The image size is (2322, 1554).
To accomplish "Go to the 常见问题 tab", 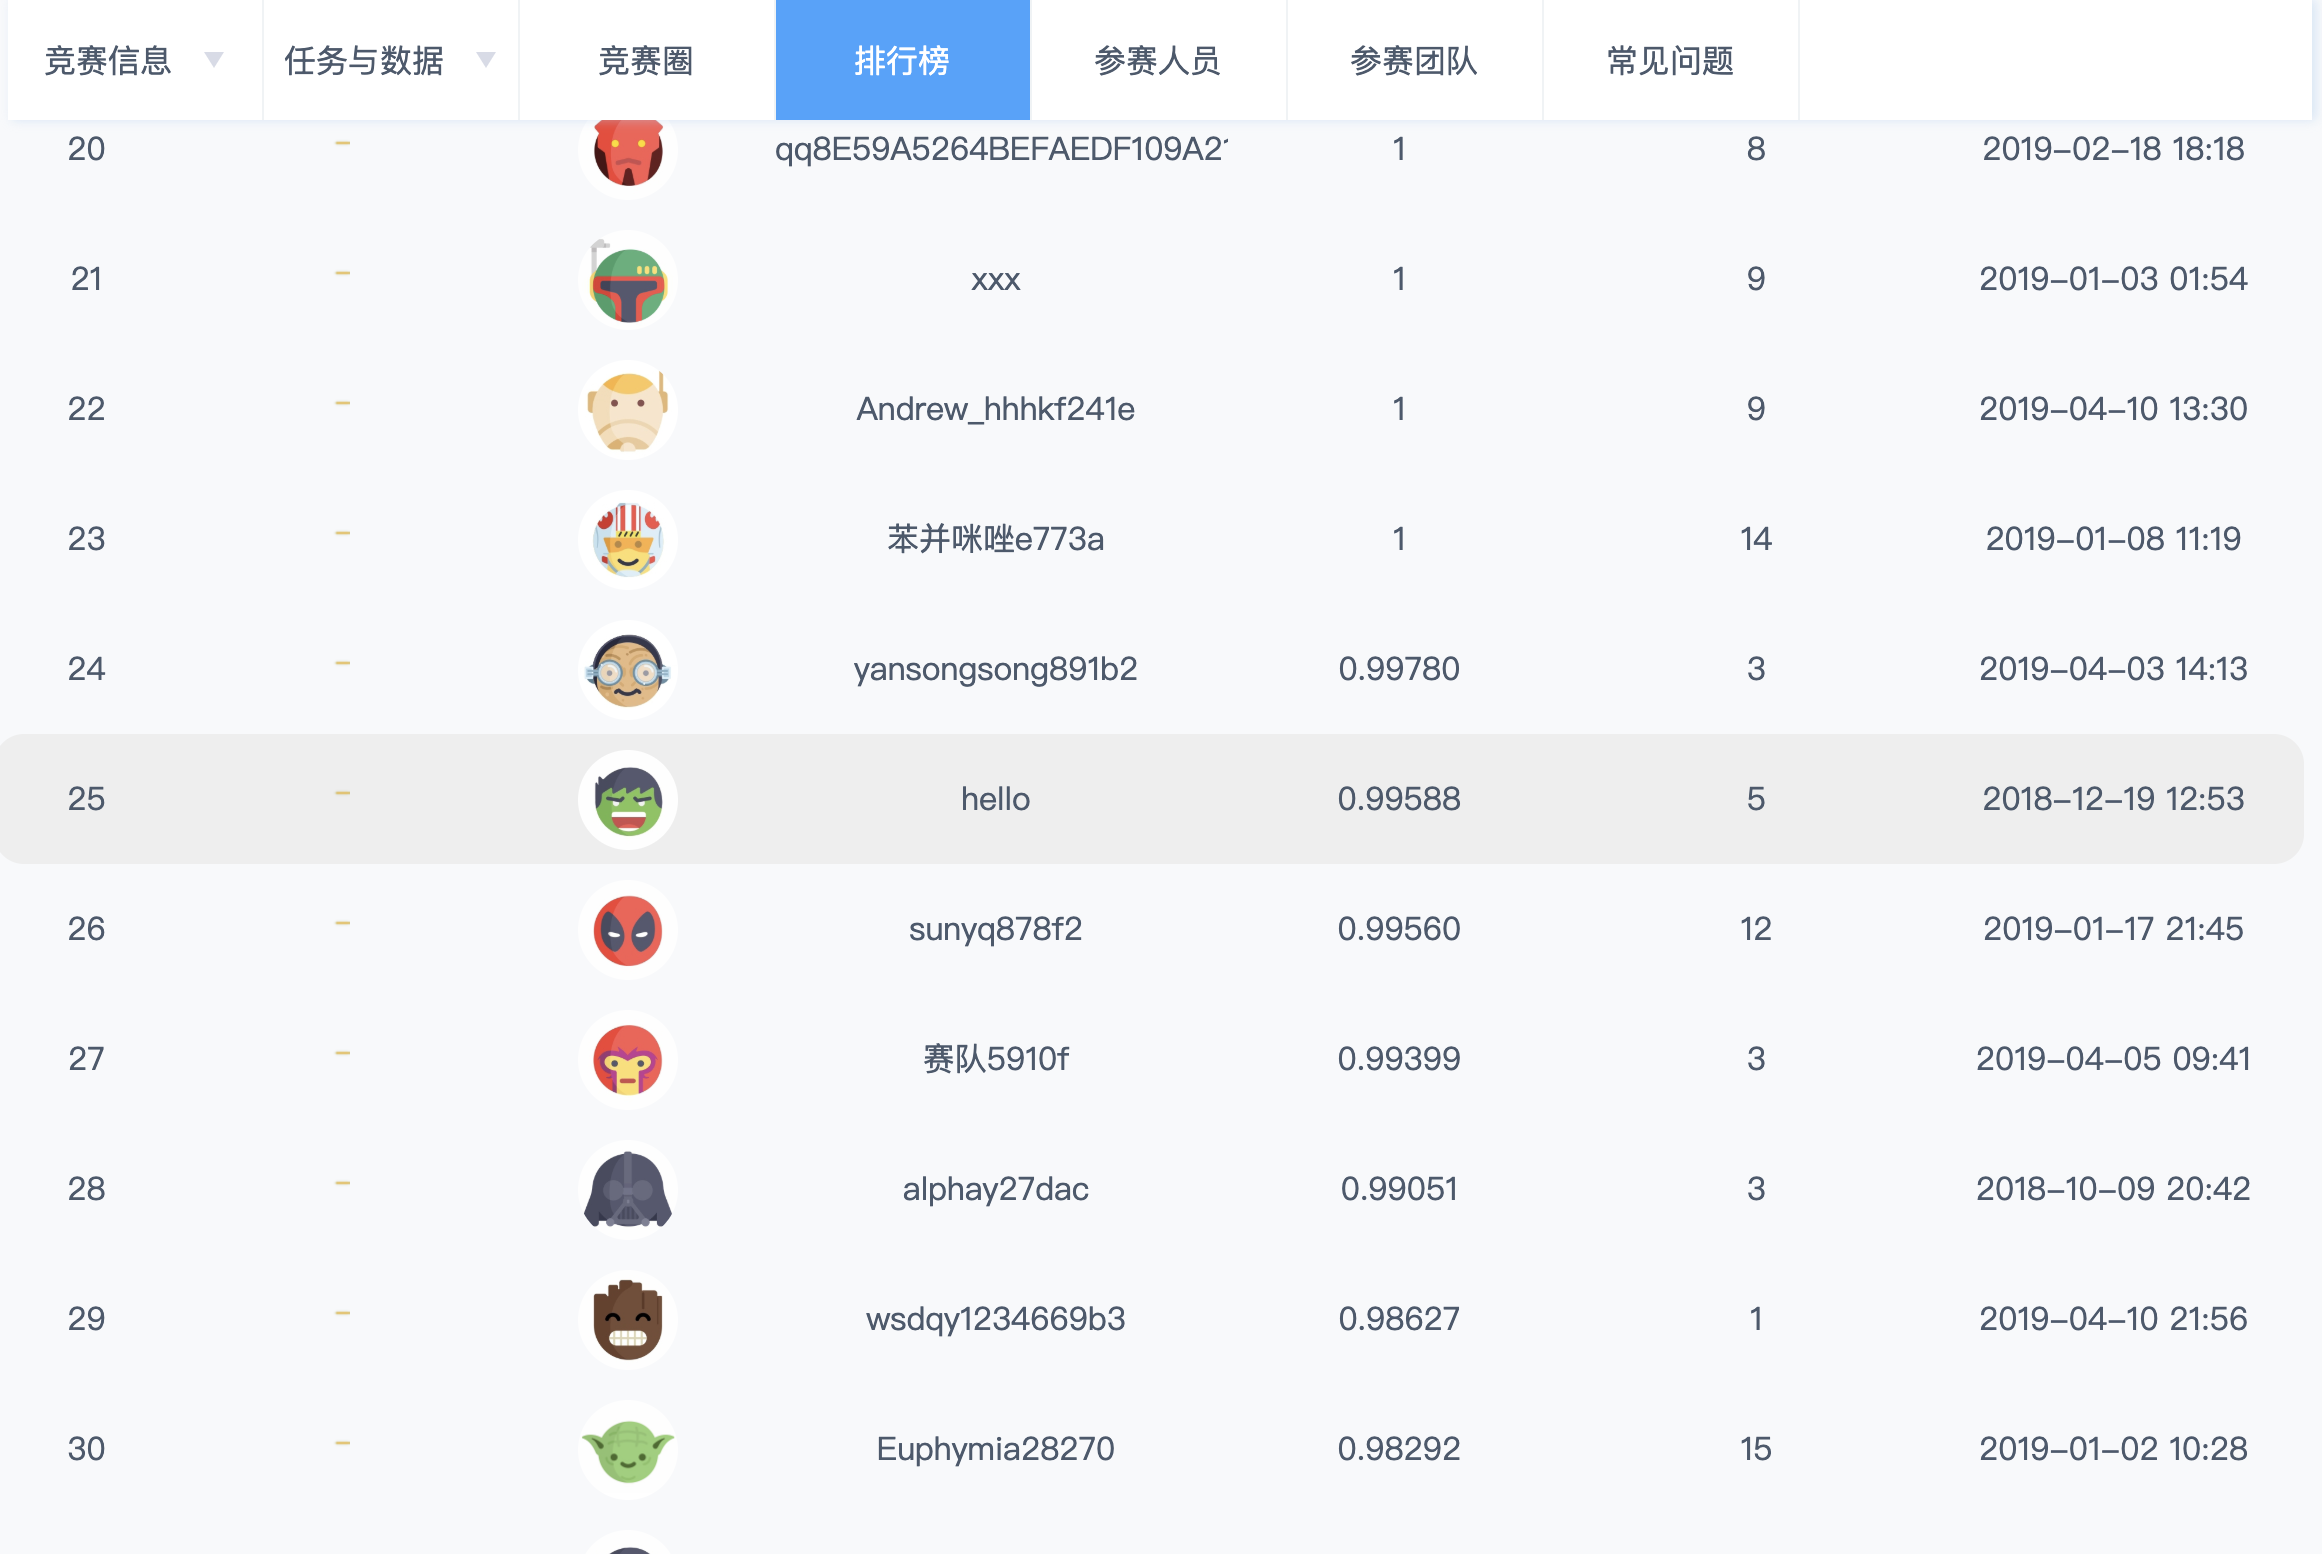I will pyautogui.click(x=1669, y=61).
